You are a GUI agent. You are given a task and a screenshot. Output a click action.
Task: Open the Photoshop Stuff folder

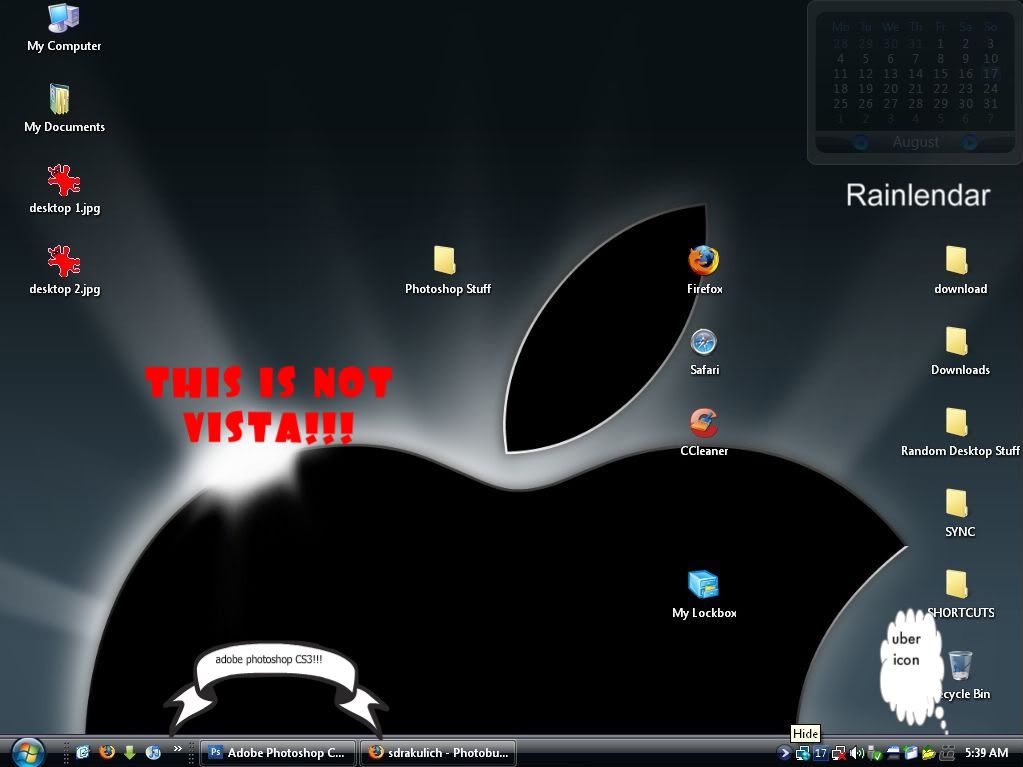(448, 271)
